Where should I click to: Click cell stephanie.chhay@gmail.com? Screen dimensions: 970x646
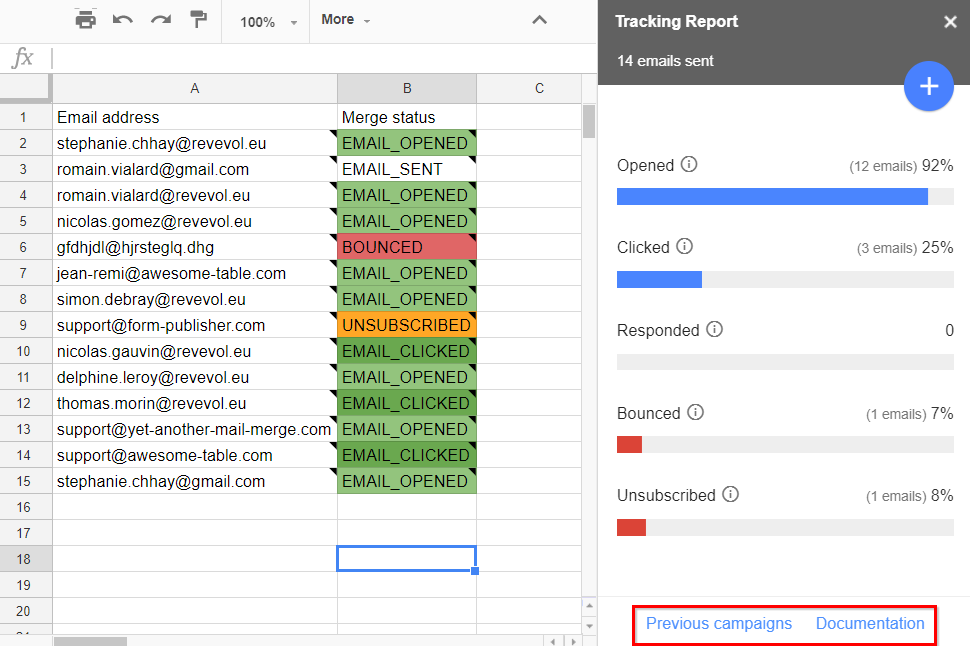click(195, 481)
